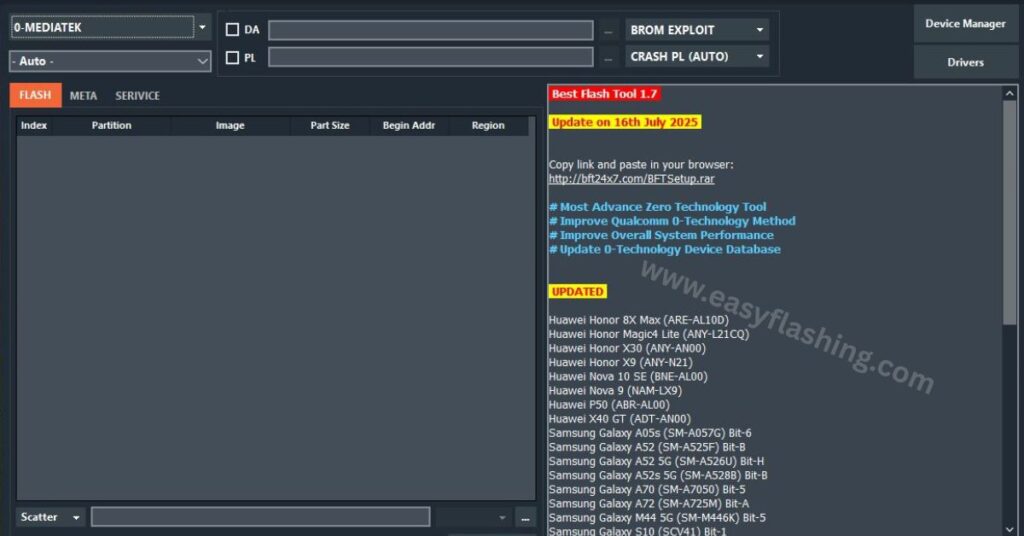Click 'Samsung Galaxy A52 5G (SM-A526U) Bit-H' entry
This screenshot has width=1024, height=536.
click(656, 462)
